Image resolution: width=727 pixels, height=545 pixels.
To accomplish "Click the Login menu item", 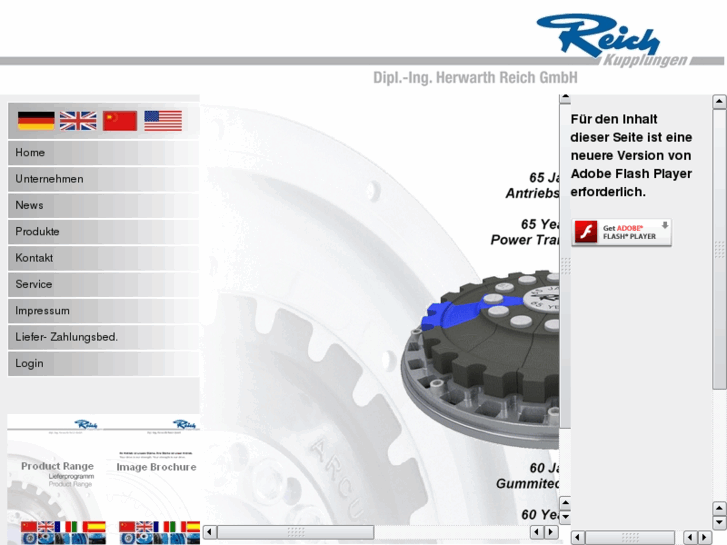I will 104,364.
